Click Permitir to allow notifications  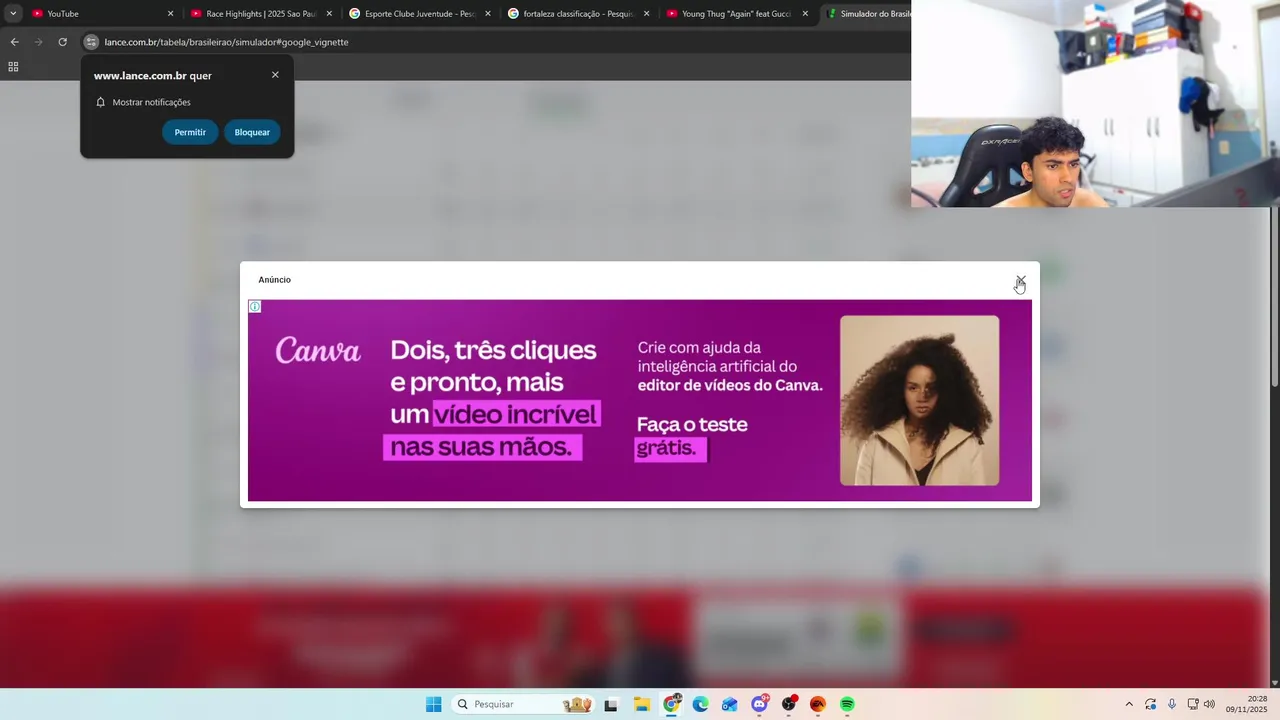click(x=190, y=132)
